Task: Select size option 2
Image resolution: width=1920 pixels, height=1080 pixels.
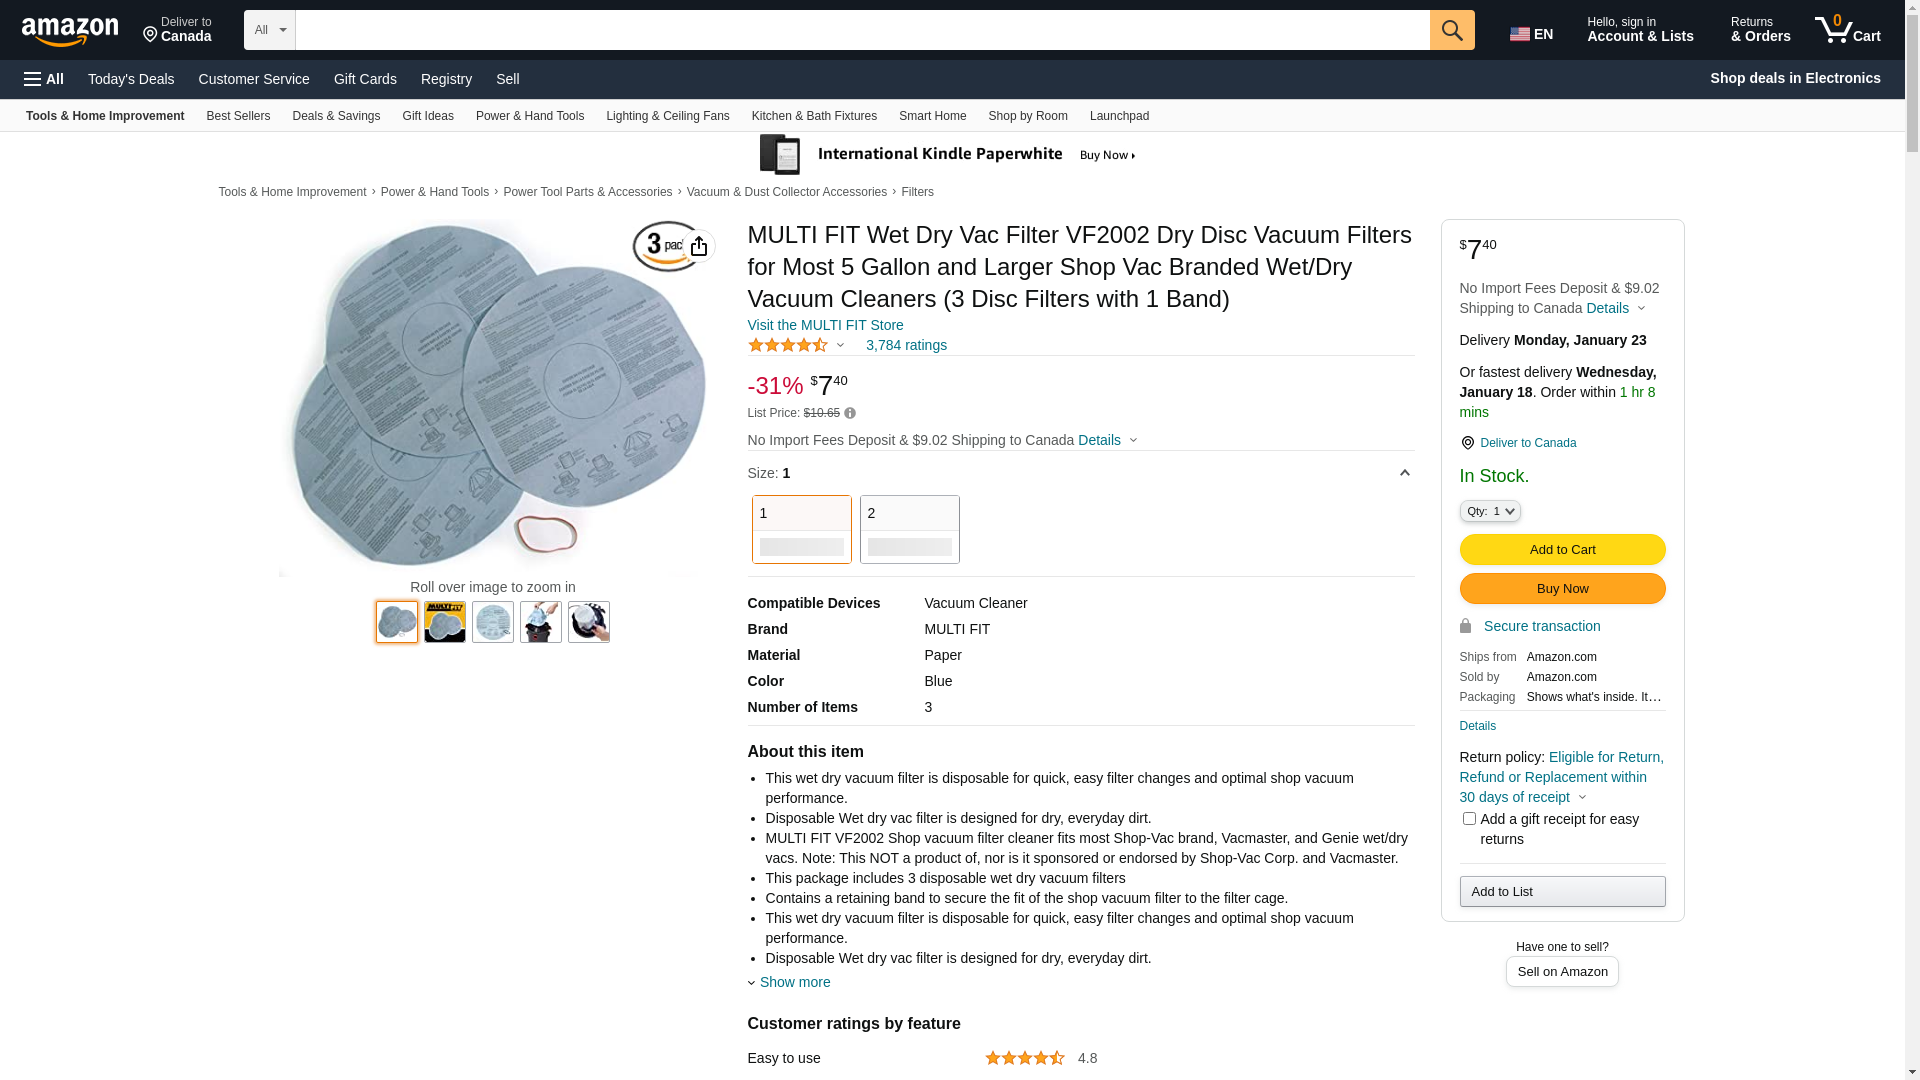Action: tap(909, 529)
